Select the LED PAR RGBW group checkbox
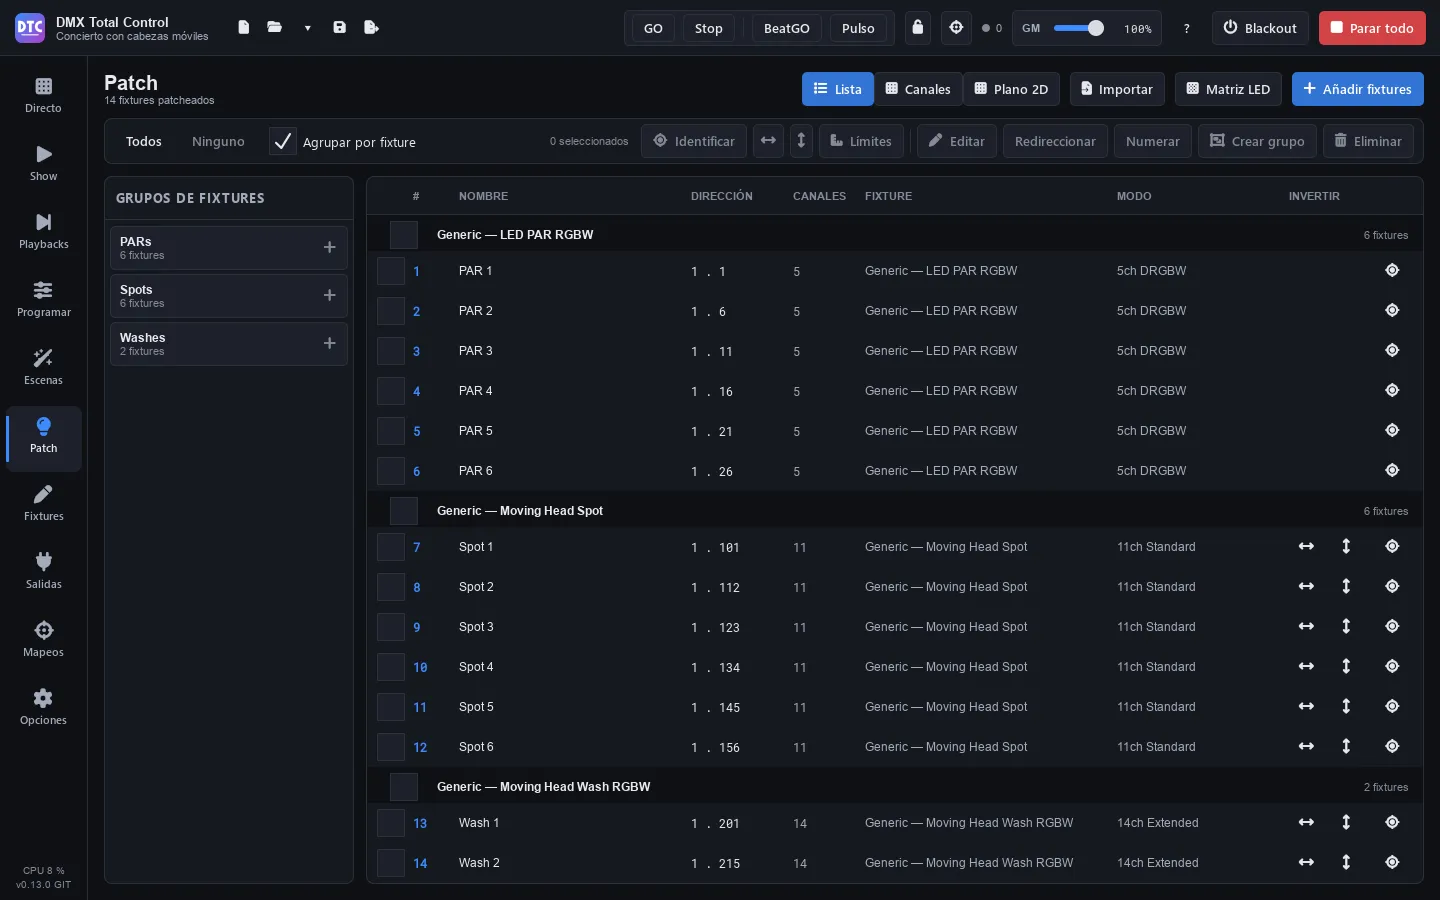Screen dimensions: 1440x900 (x=403, y=235)
